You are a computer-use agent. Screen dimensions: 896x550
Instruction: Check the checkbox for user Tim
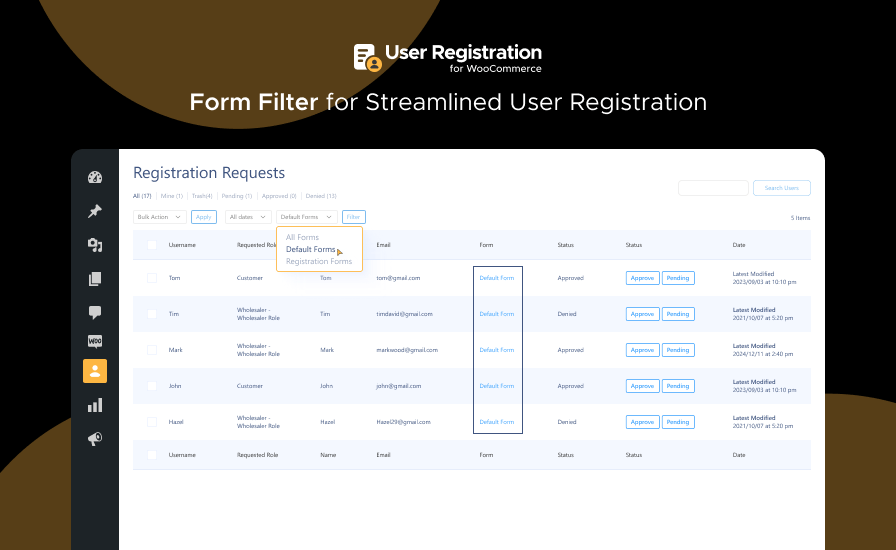click(x=151, y=314)
